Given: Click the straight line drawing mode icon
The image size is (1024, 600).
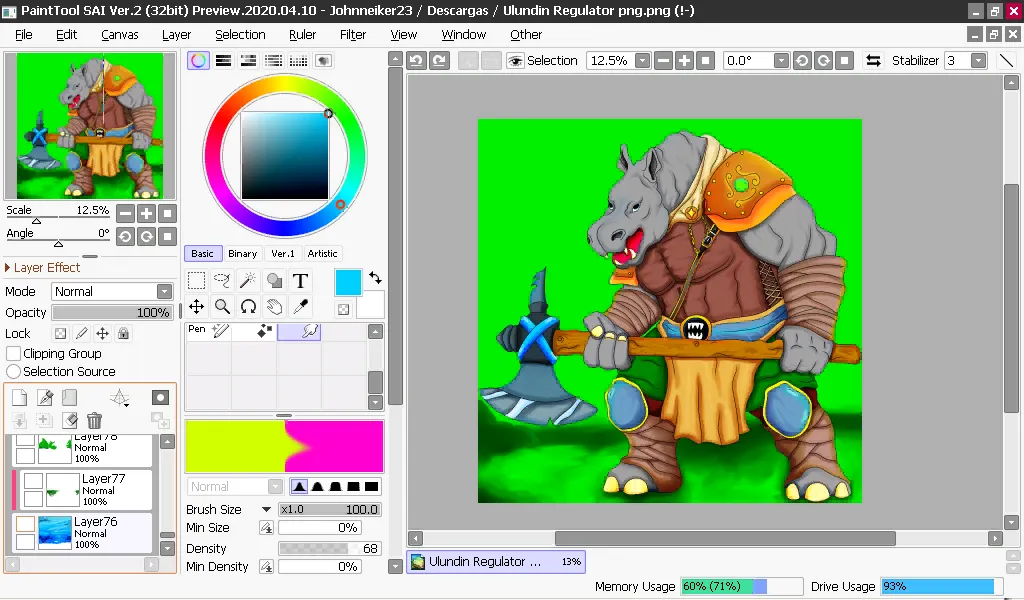Looking at the screenshot, I should [x=1006, y=61].
